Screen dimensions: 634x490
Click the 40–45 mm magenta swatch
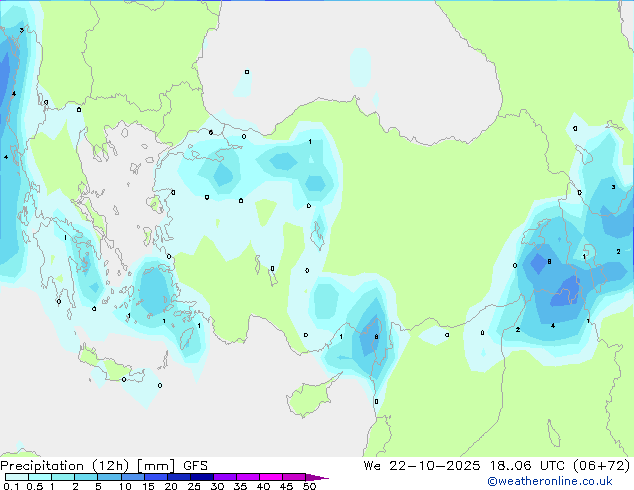(271, 477)
